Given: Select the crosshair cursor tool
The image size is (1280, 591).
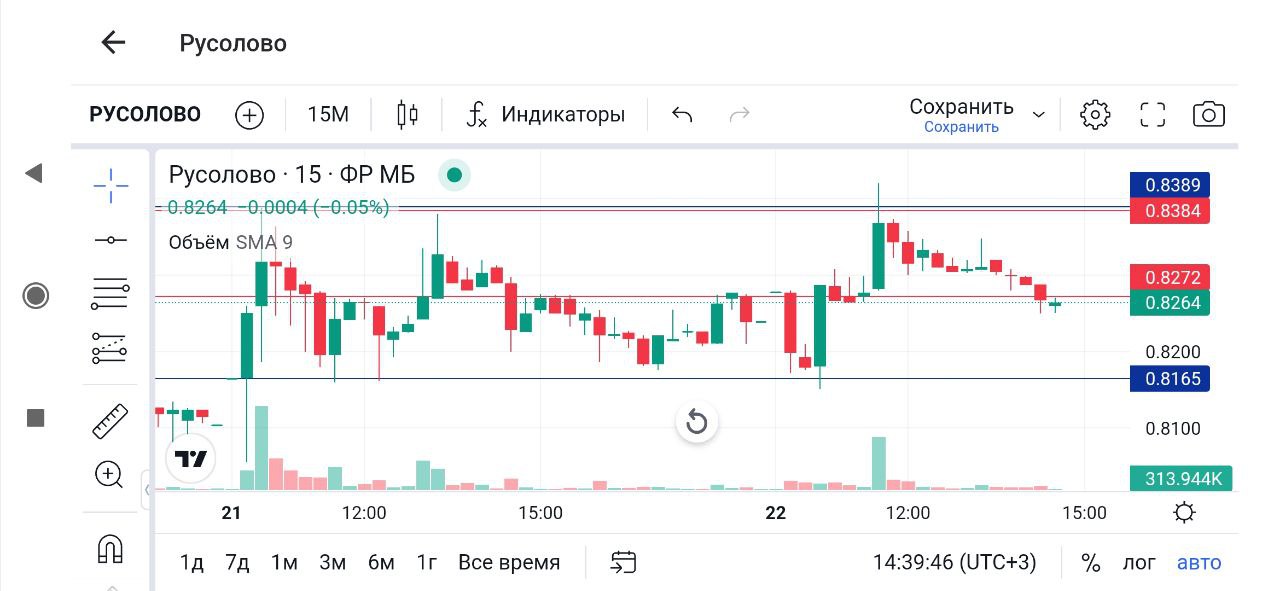Looking at the screenshot, I should tap(111, 185).
